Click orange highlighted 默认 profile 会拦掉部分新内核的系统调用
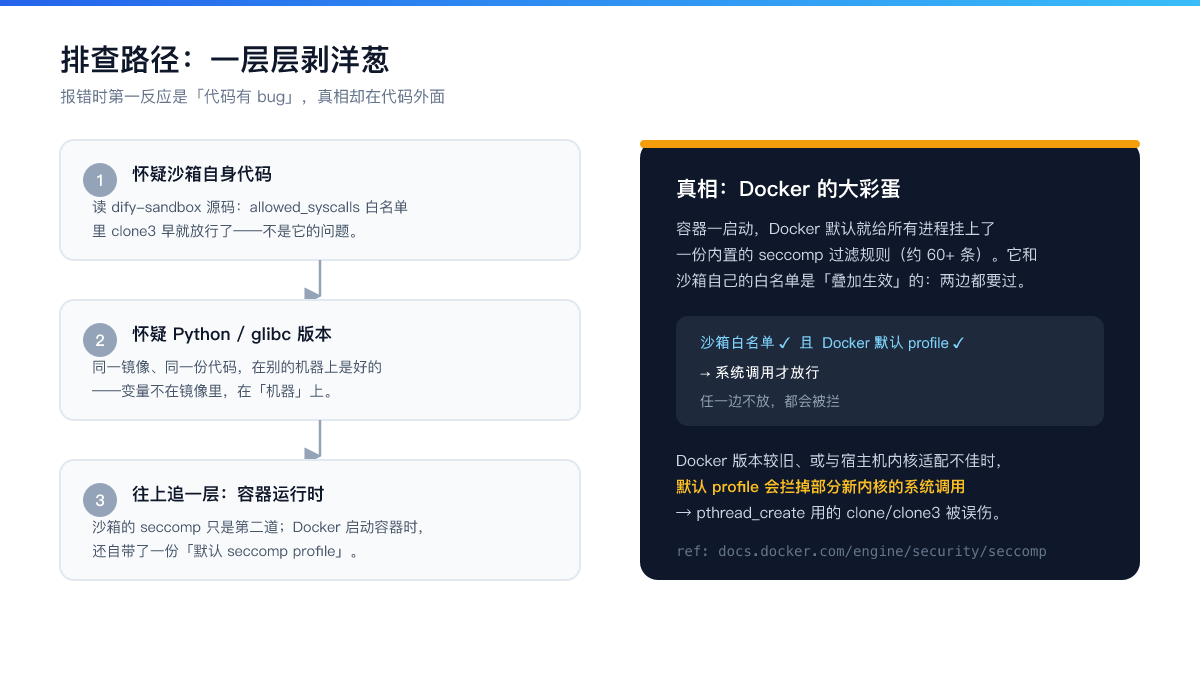The image size is (1200, 700). (x=820, y=487)
